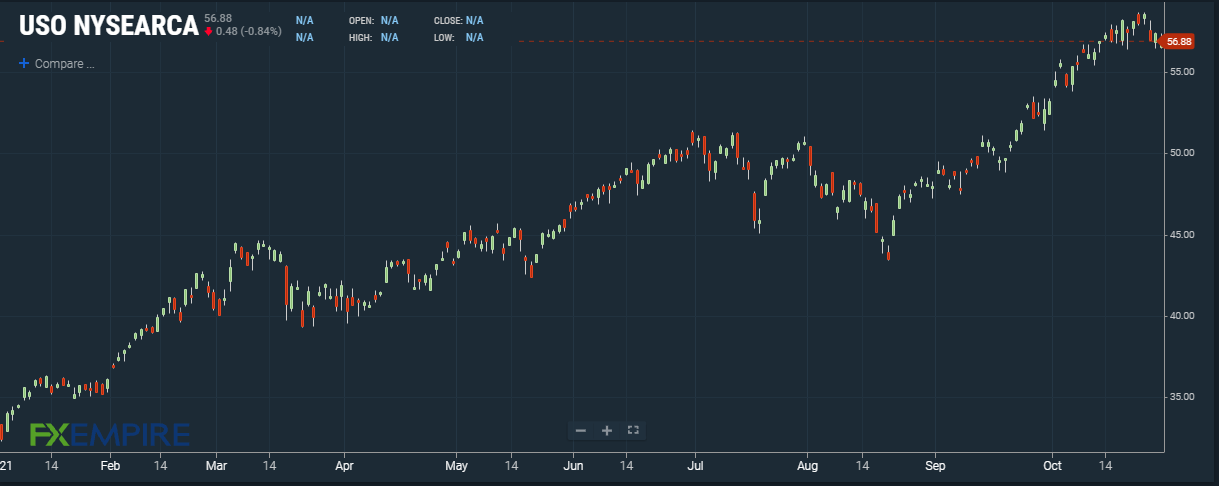Screen dimensions: 1219x486
Task: Select the 40.00 price axis label
Action: click(1181, 316)
